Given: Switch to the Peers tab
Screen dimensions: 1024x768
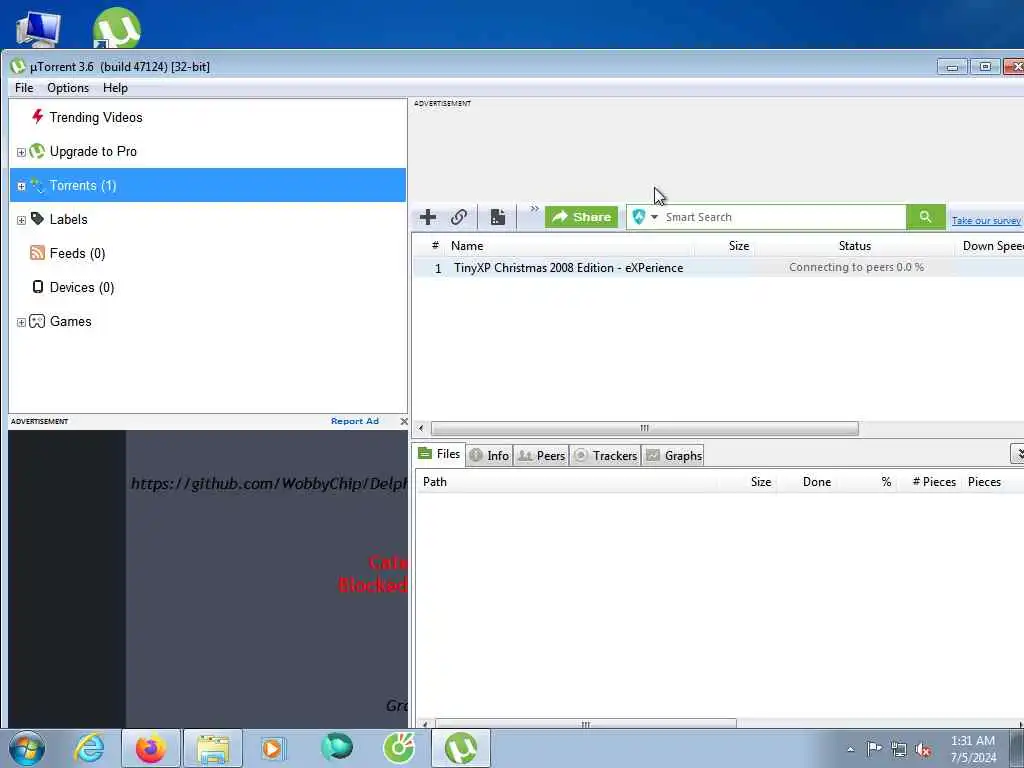Looking at the screenshot, I should (541, 456).
